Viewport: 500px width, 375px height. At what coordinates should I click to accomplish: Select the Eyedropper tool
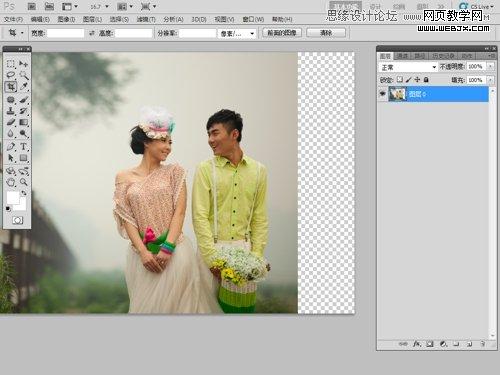pos(24,87)
